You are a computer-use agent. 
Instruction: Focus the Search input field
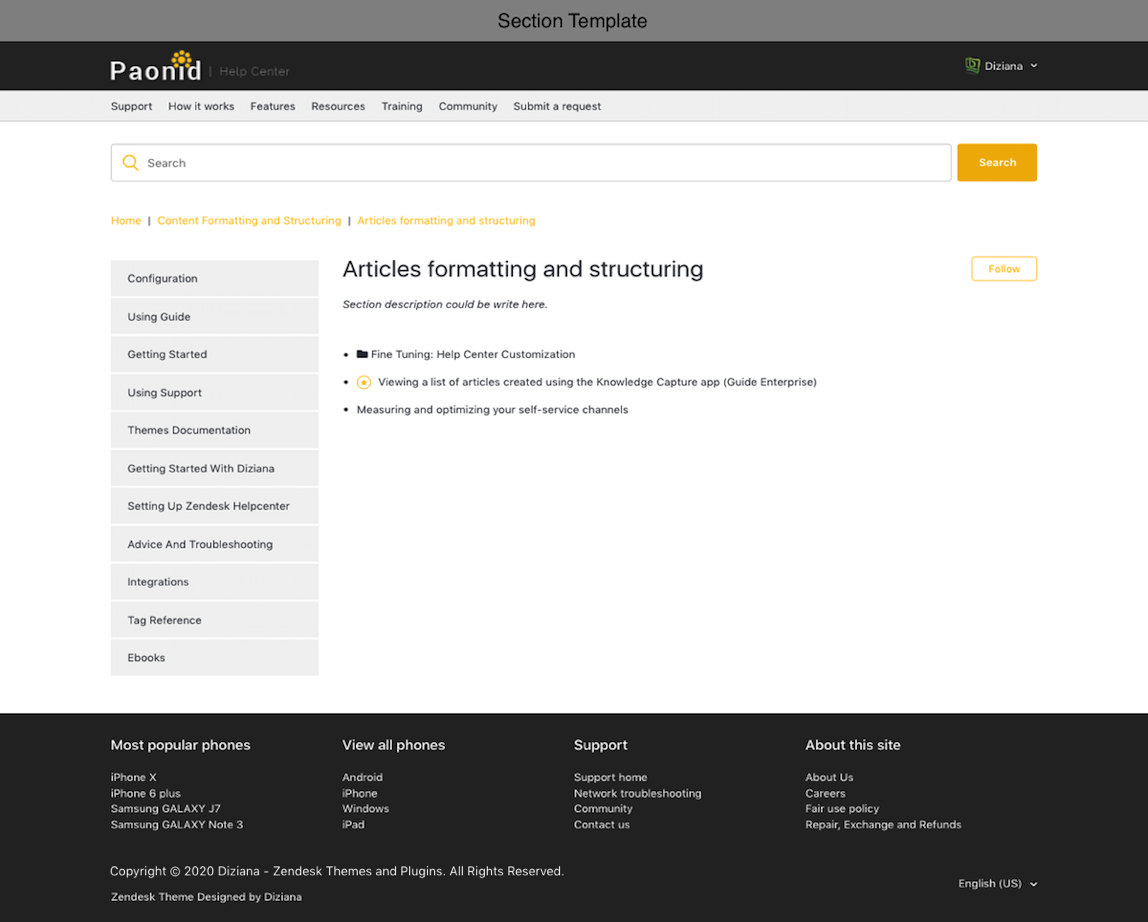(531, 163)
